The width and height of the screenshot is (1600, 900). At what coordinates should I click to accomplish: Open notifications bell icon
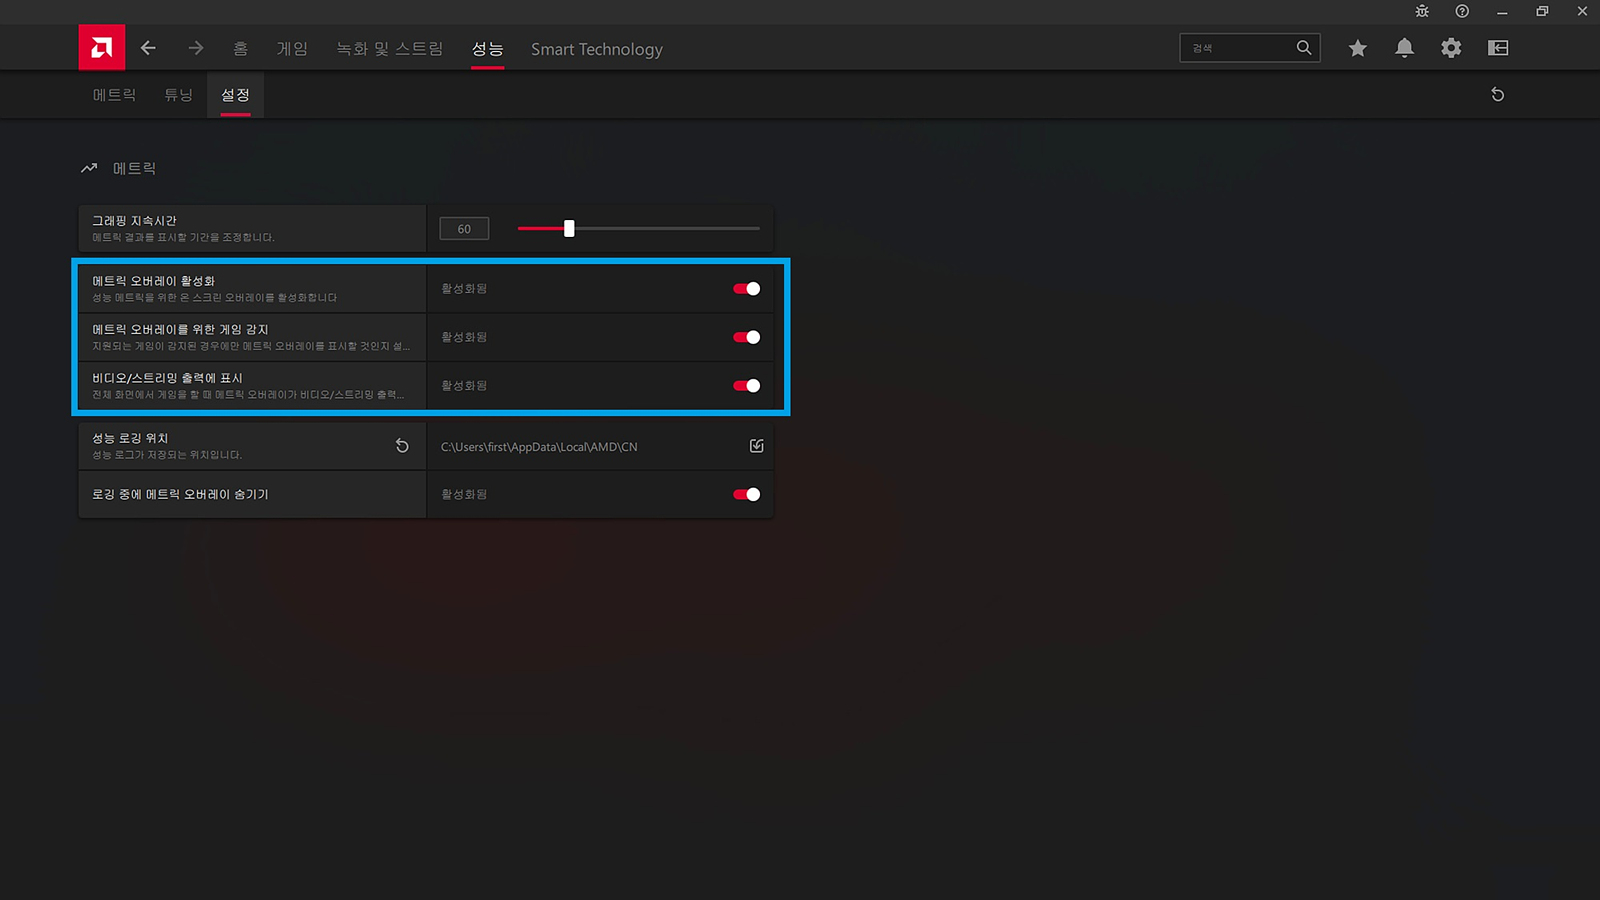1404,48
